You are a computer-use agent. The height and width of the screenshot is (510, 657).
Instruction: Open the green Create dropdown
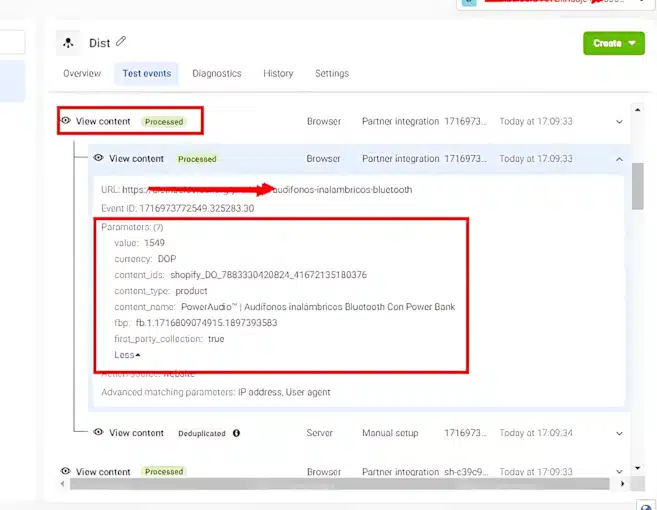tap(614, 44)
